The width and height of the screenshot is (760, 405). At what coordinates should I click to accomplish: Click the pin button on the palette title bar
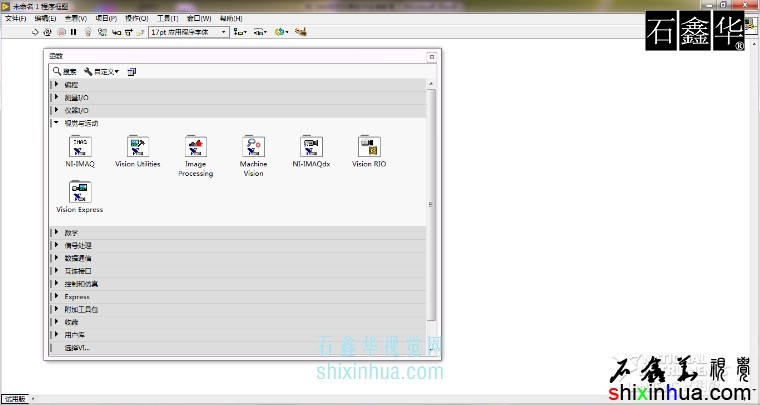431,57
